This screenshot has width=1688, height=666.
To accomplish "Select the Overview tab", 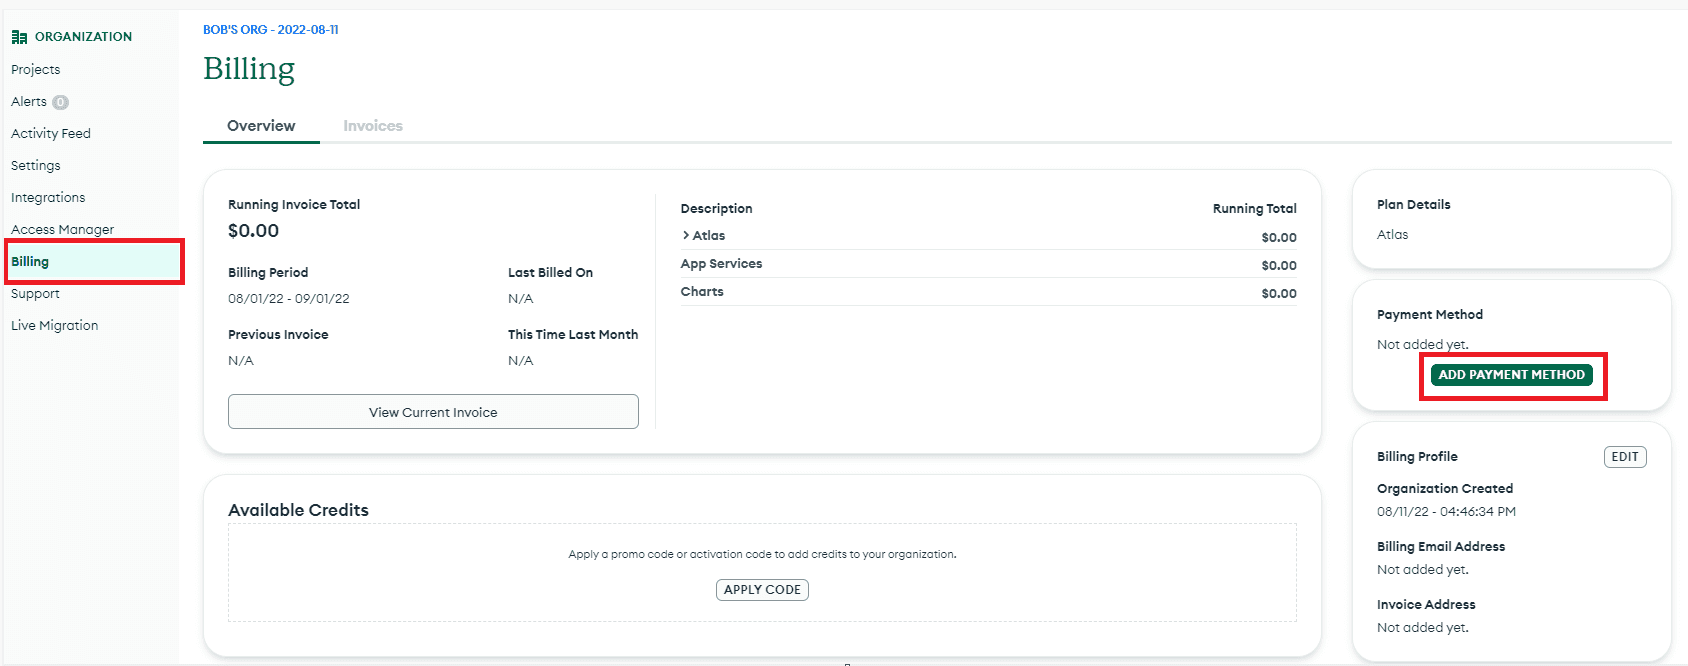I will (261, 126).
